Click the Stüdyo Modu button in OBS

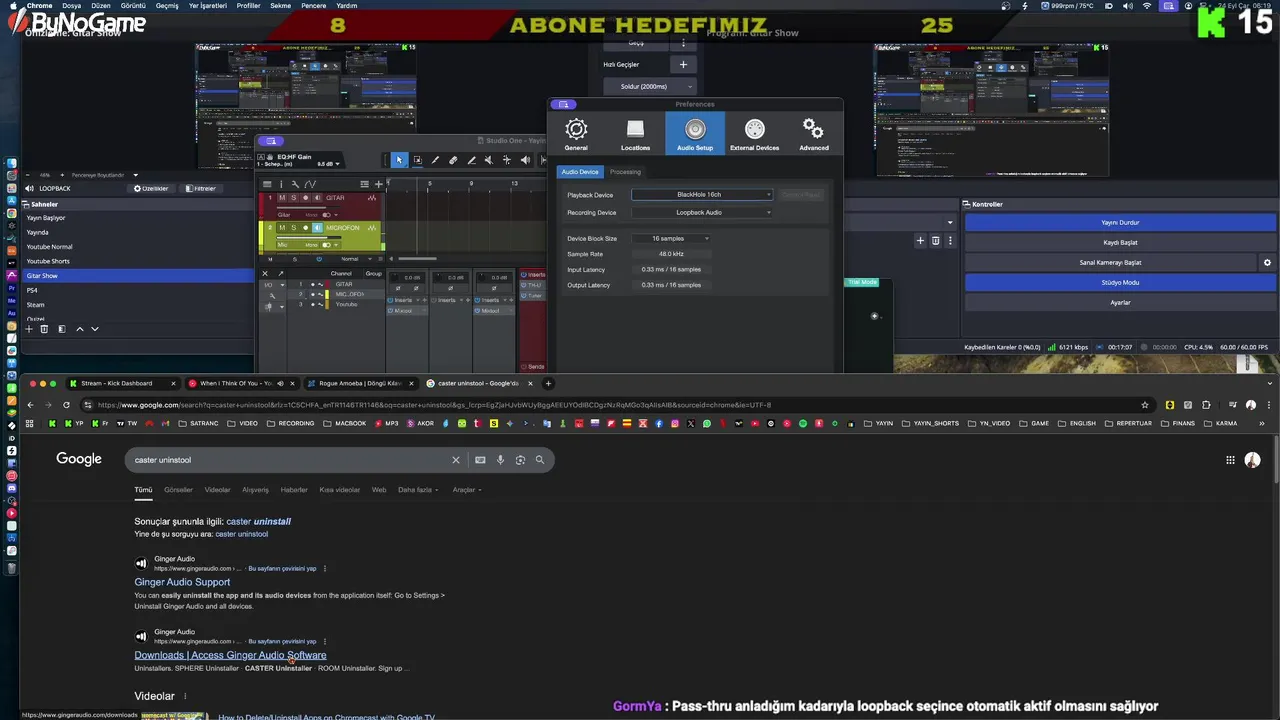point(1120,282)
